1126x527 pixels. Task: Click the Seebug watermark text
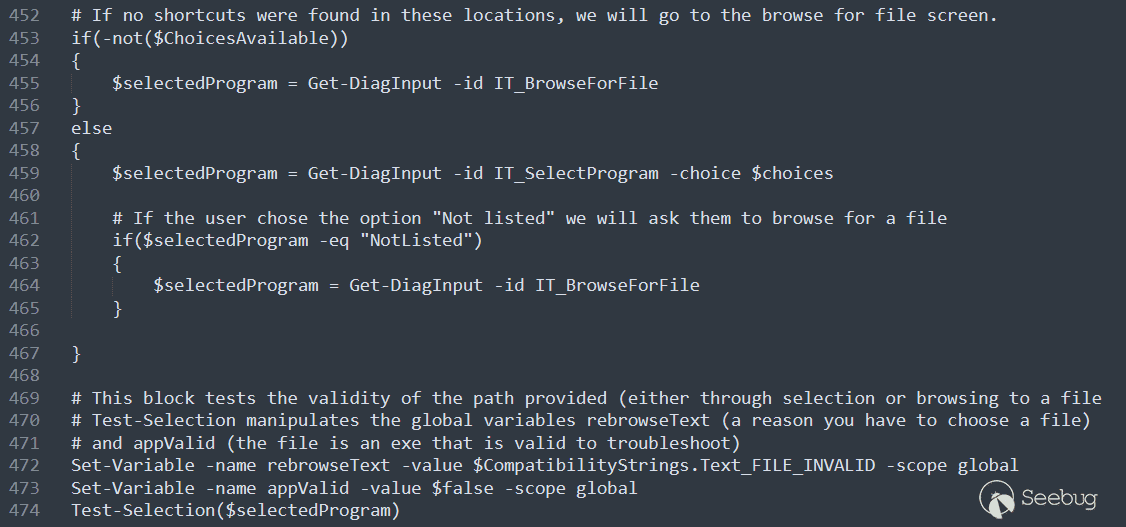point(1062,498)
